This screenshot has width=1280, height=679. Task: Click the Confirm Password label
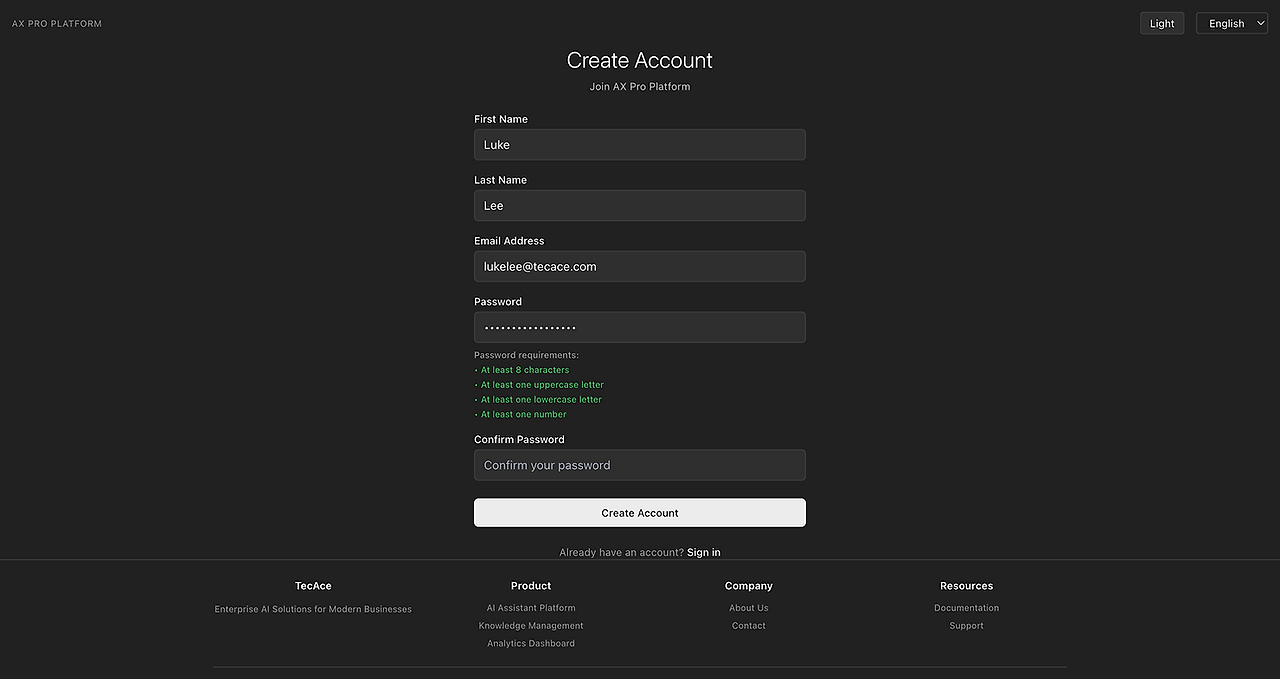coord(519,439)
